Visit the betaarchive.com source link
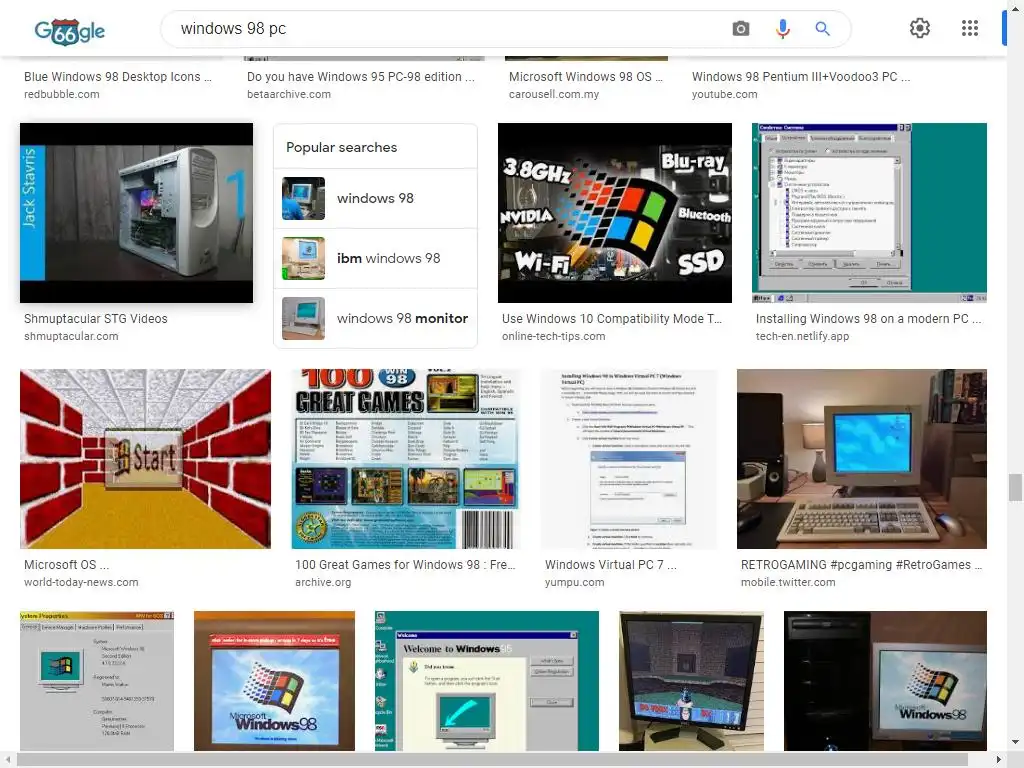Image resolution: width=1024 pixels, height=768 pixels. pos(289,94)
